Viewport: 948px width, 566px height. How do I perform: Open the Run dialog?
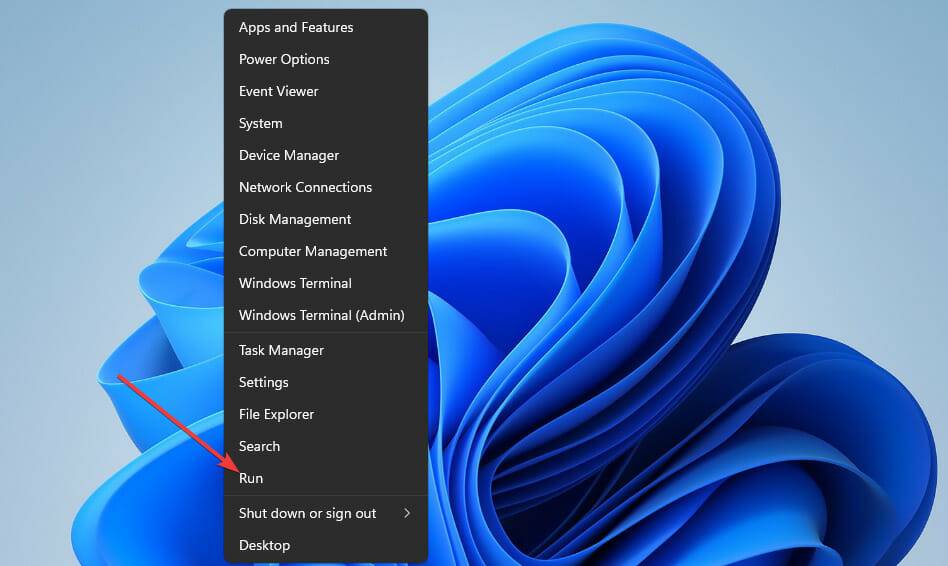(251, 478)
